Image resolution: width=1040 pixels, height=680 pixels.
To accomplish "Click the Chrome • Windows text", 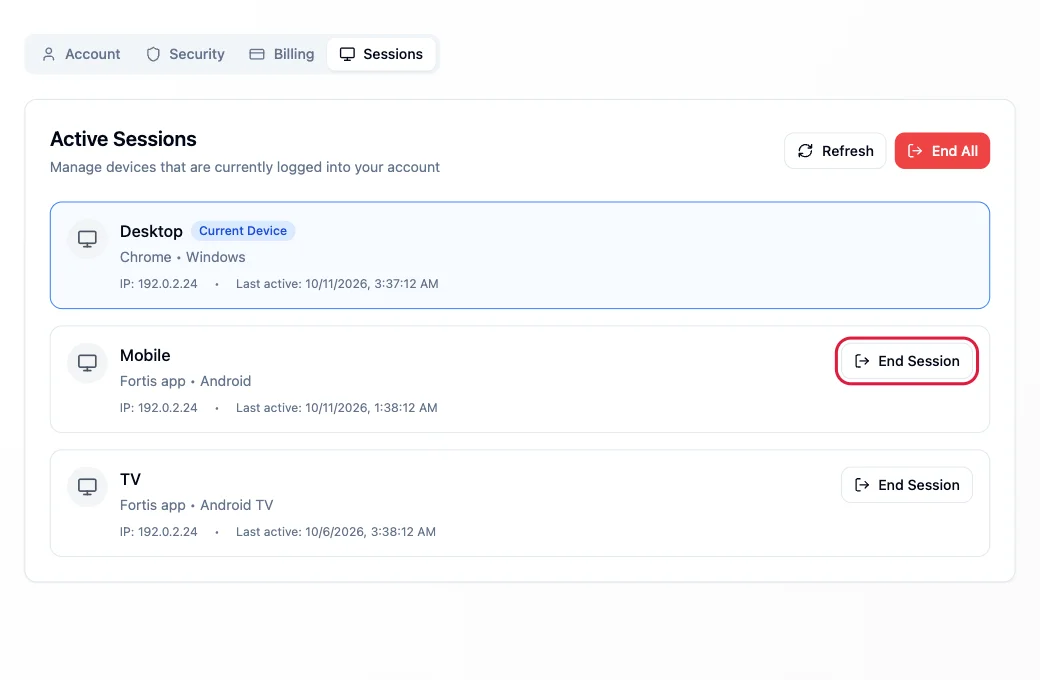I will point(182,257).
